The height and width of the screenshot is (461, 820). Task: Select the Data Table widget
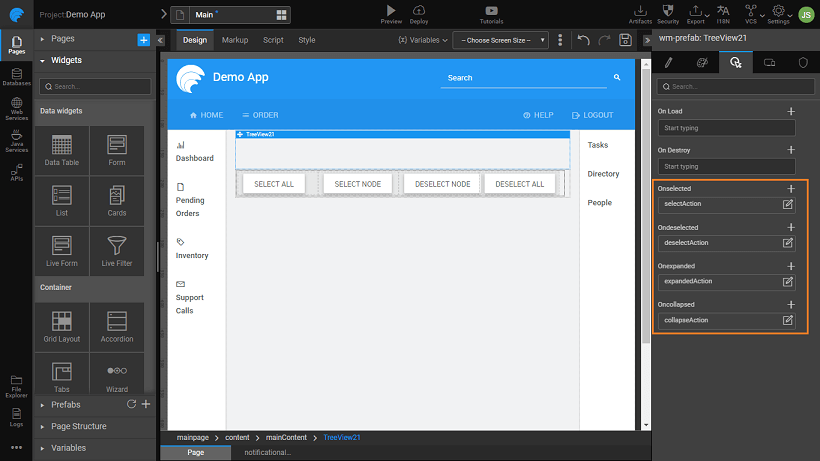[61, 149]
